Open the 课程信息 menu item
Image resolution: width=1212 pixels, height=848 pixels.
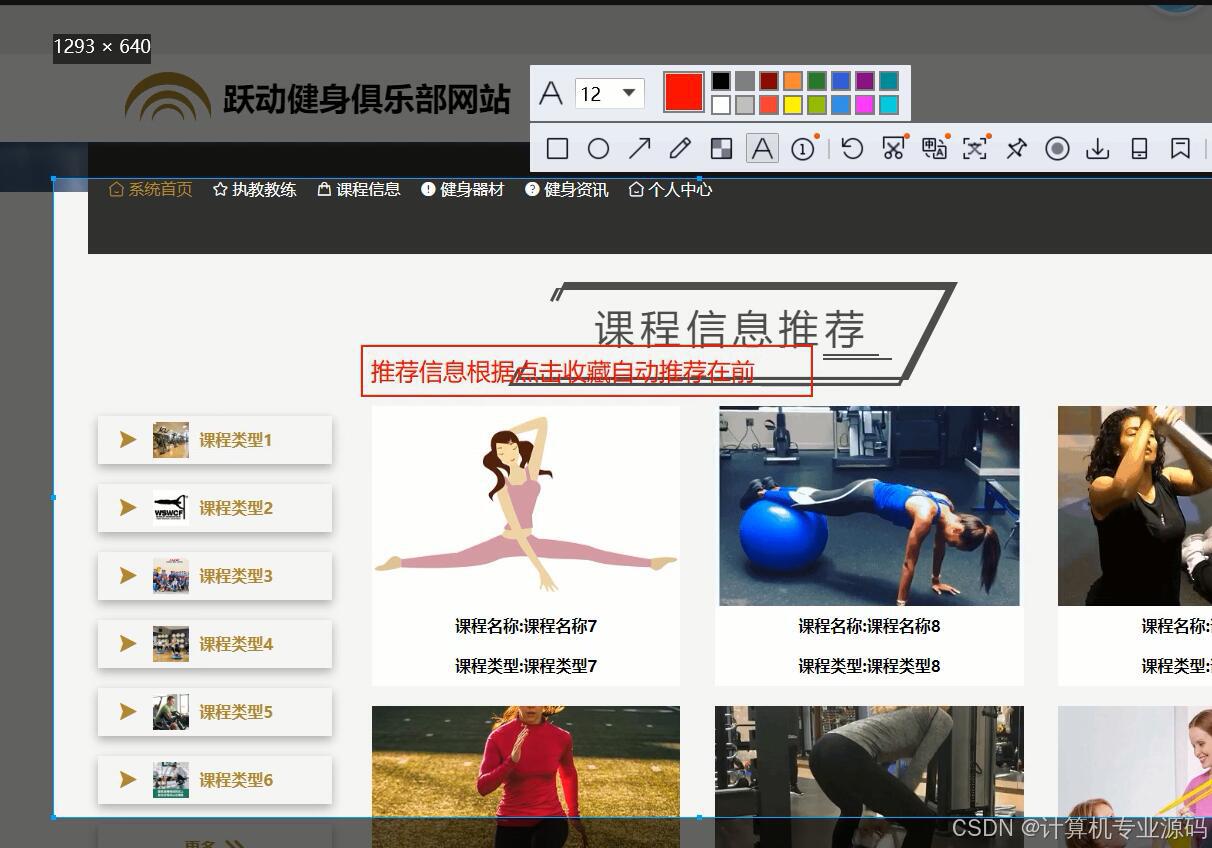[x=359, y=189]
